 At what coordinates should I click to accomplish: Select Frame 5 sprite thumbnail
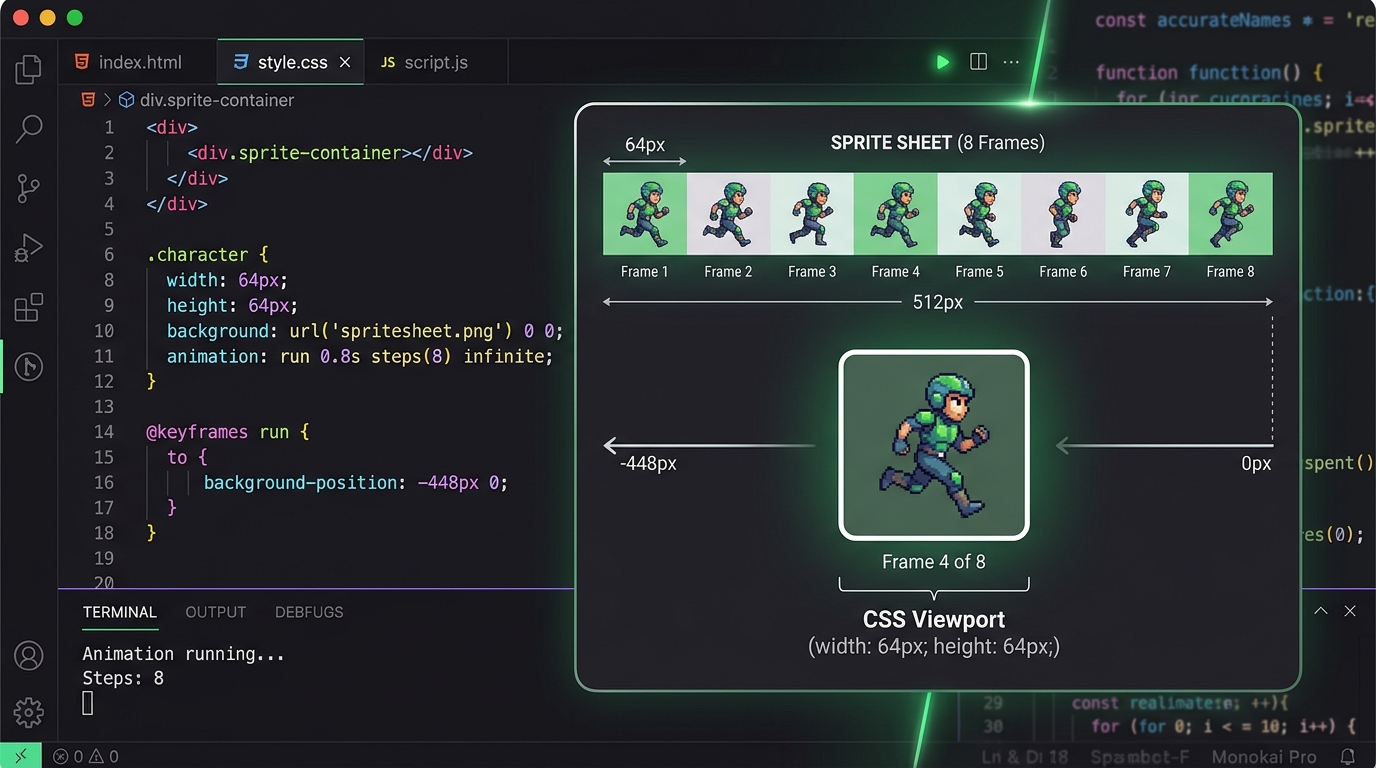(980, 214)
